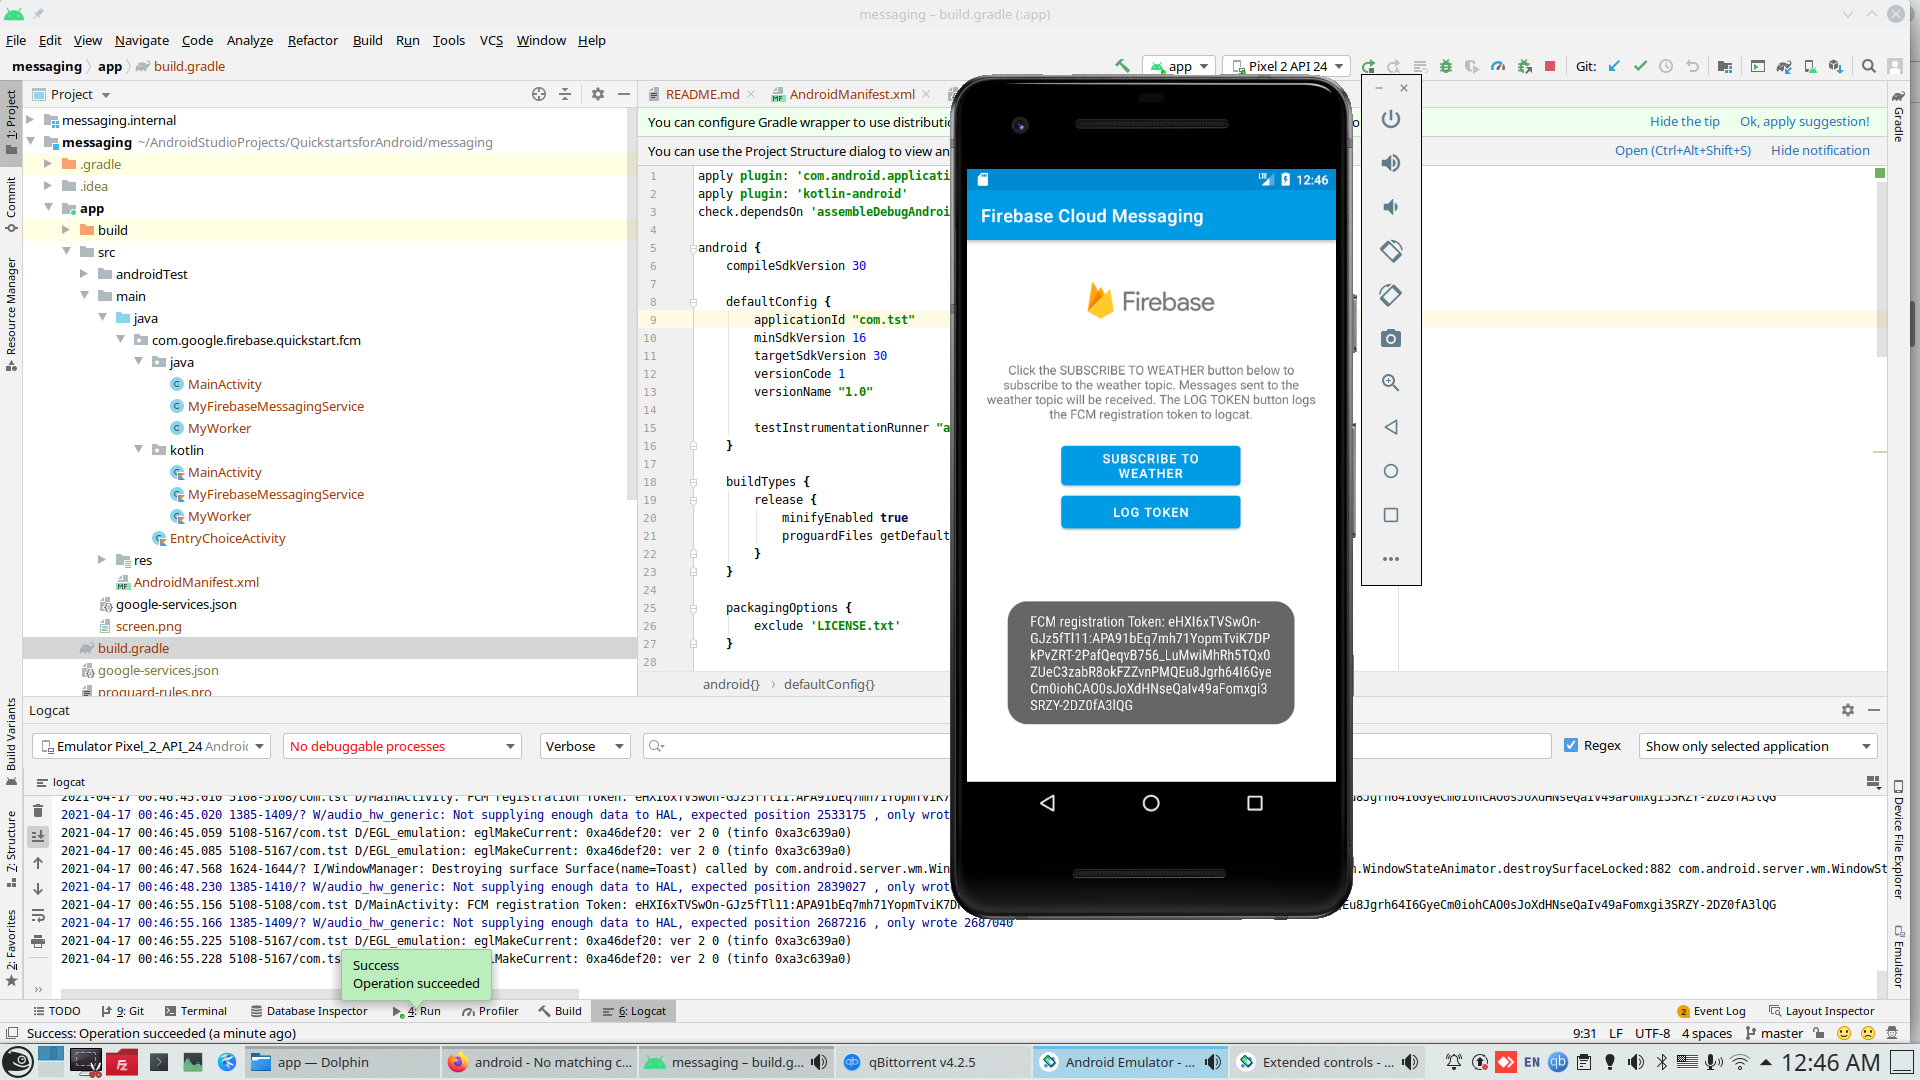This screenshot has height=1080, width=1920.
Task: Toggle soft-wrap in logcat sidebar
Action: pos(38,915)
